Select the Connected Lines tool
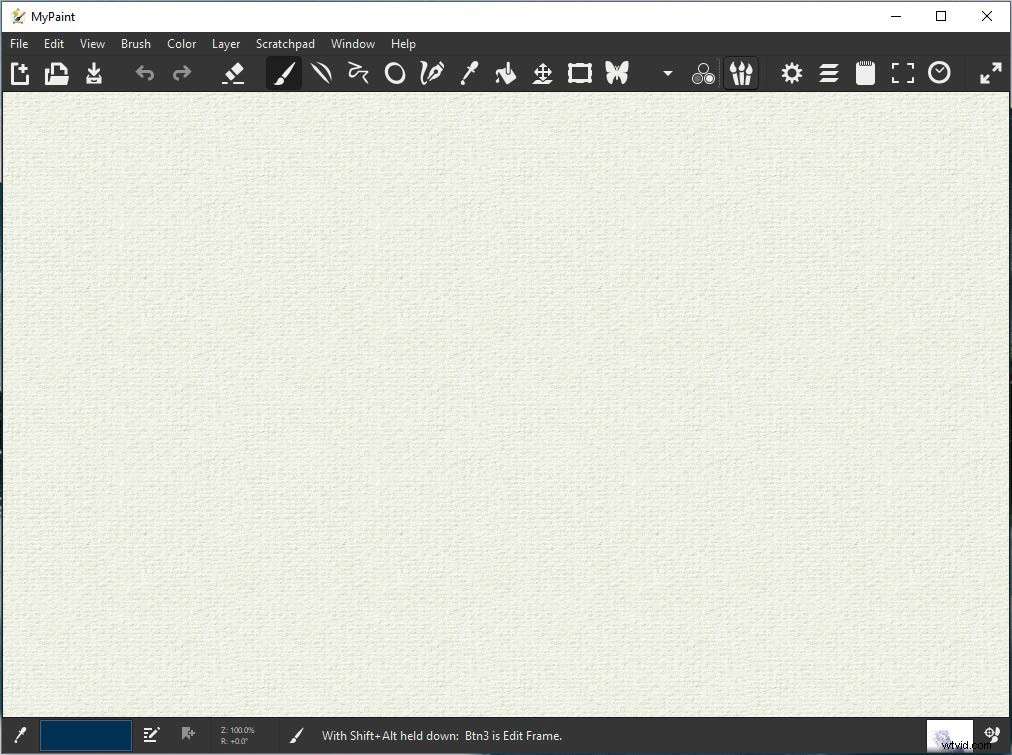 click(358, 73)
